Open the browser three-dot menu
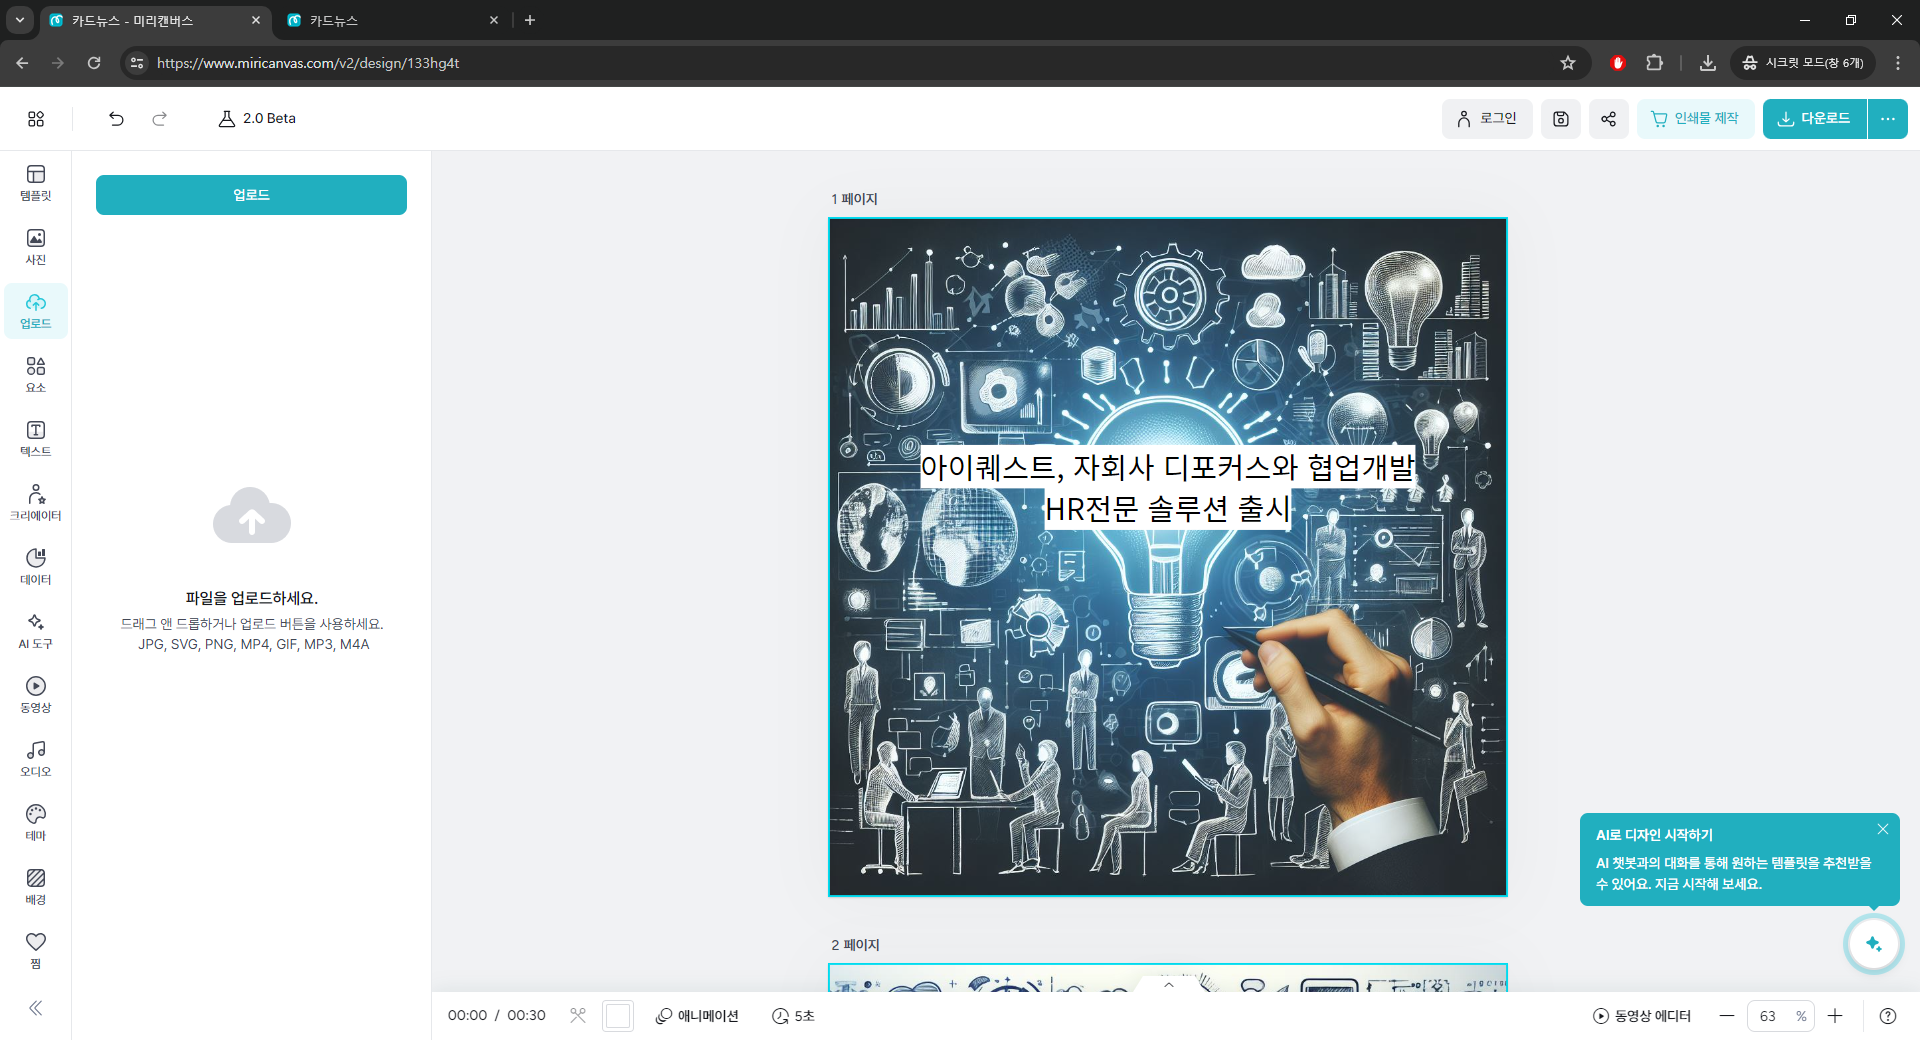1920x1040 pixels. [1898, 63]
